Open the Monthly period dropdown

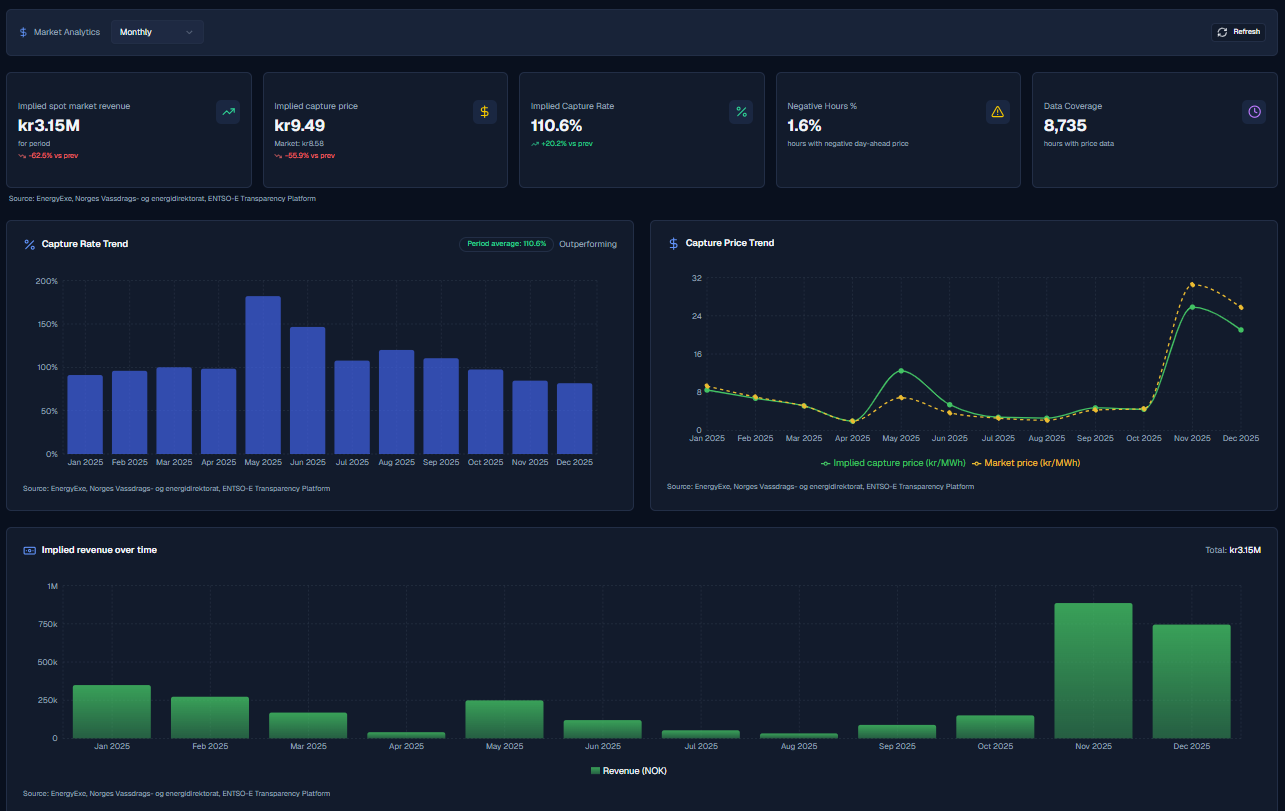[157, 32]
